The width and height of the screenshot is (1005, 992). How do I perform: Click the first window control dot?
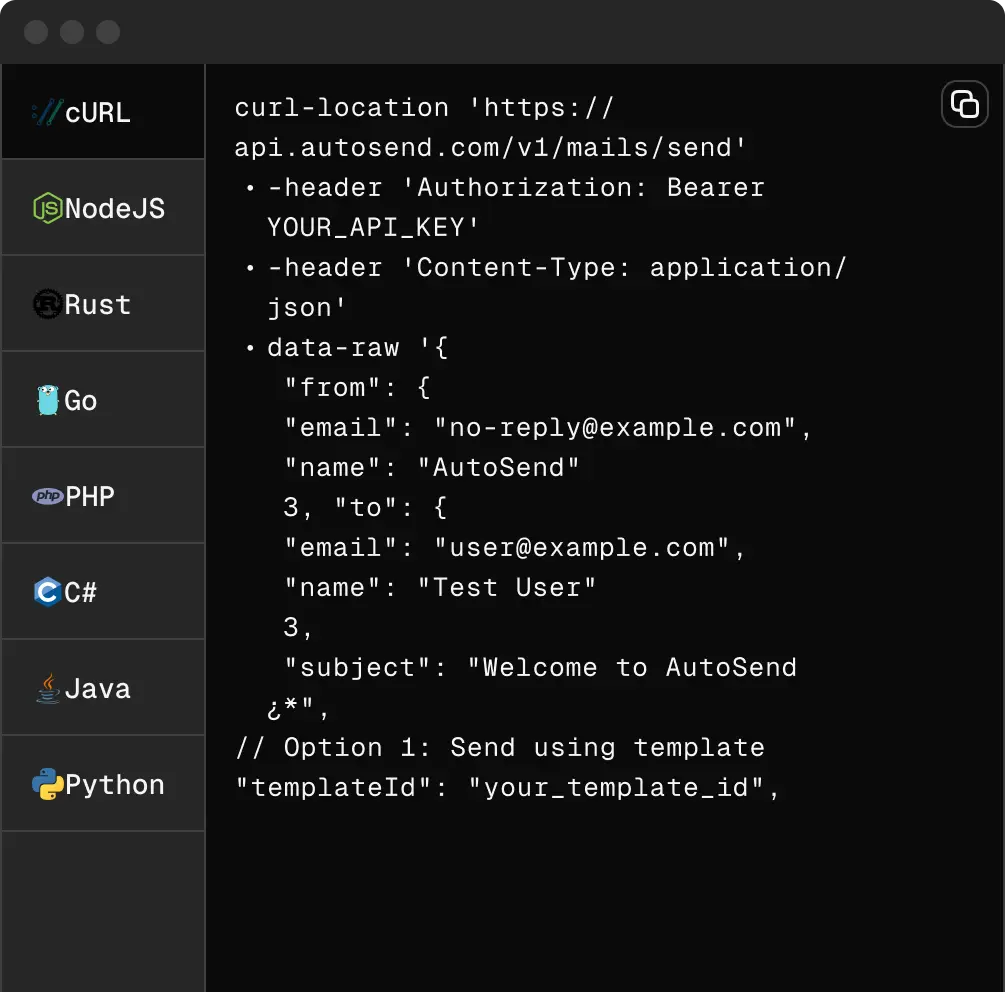point(36,32)
